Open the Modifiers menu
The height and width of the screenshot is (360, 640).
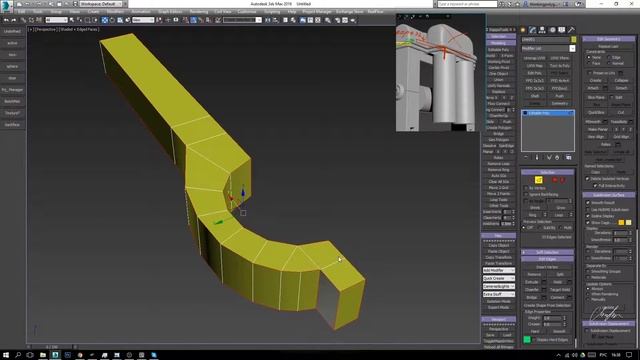(x=116, y=12)
